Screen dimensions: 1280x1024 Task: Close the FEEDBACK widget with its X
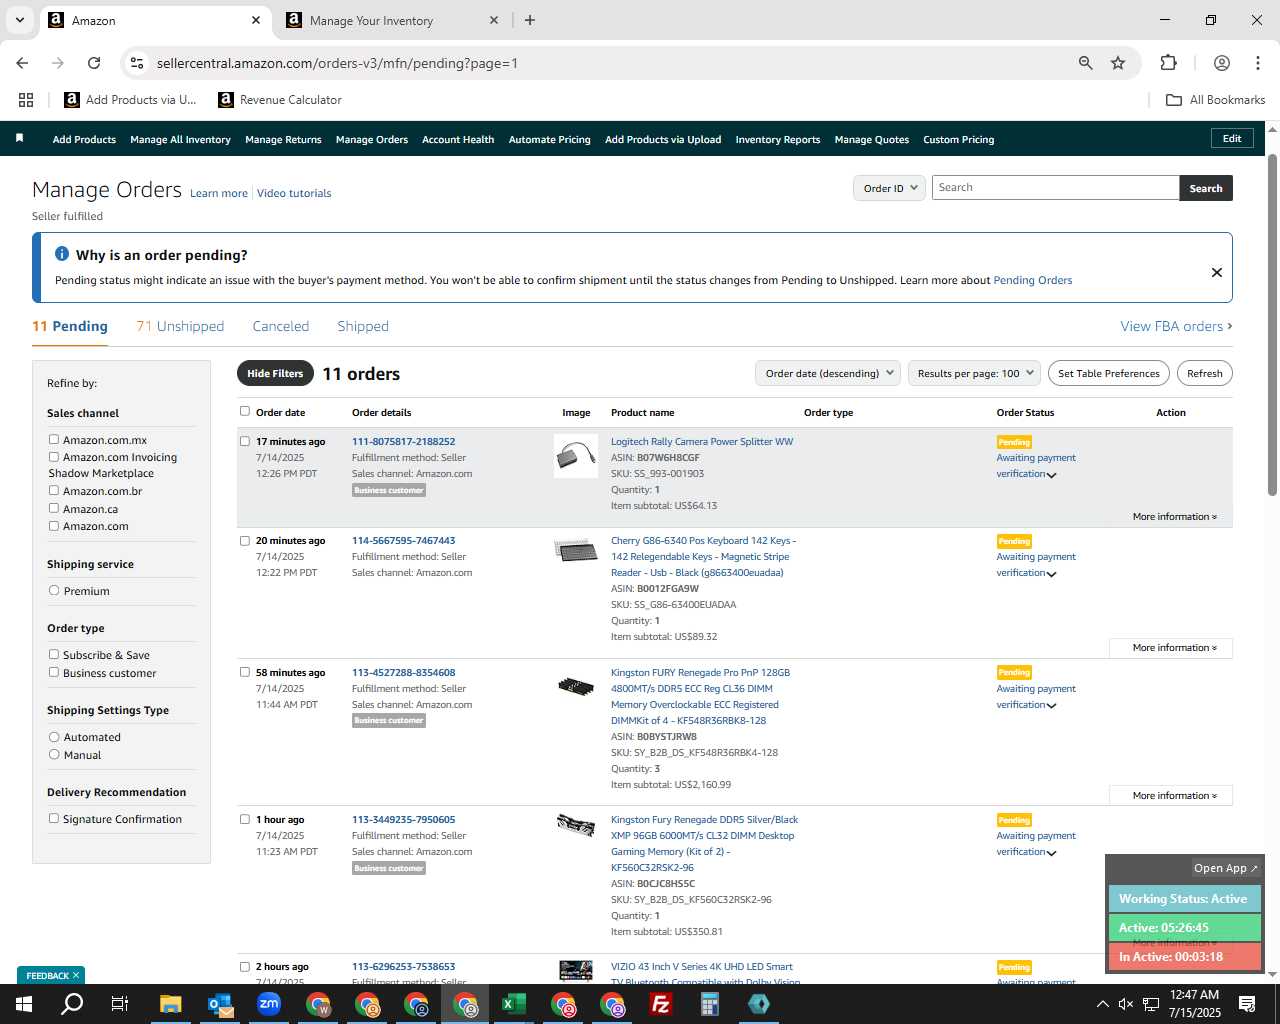tap(75, 975)
